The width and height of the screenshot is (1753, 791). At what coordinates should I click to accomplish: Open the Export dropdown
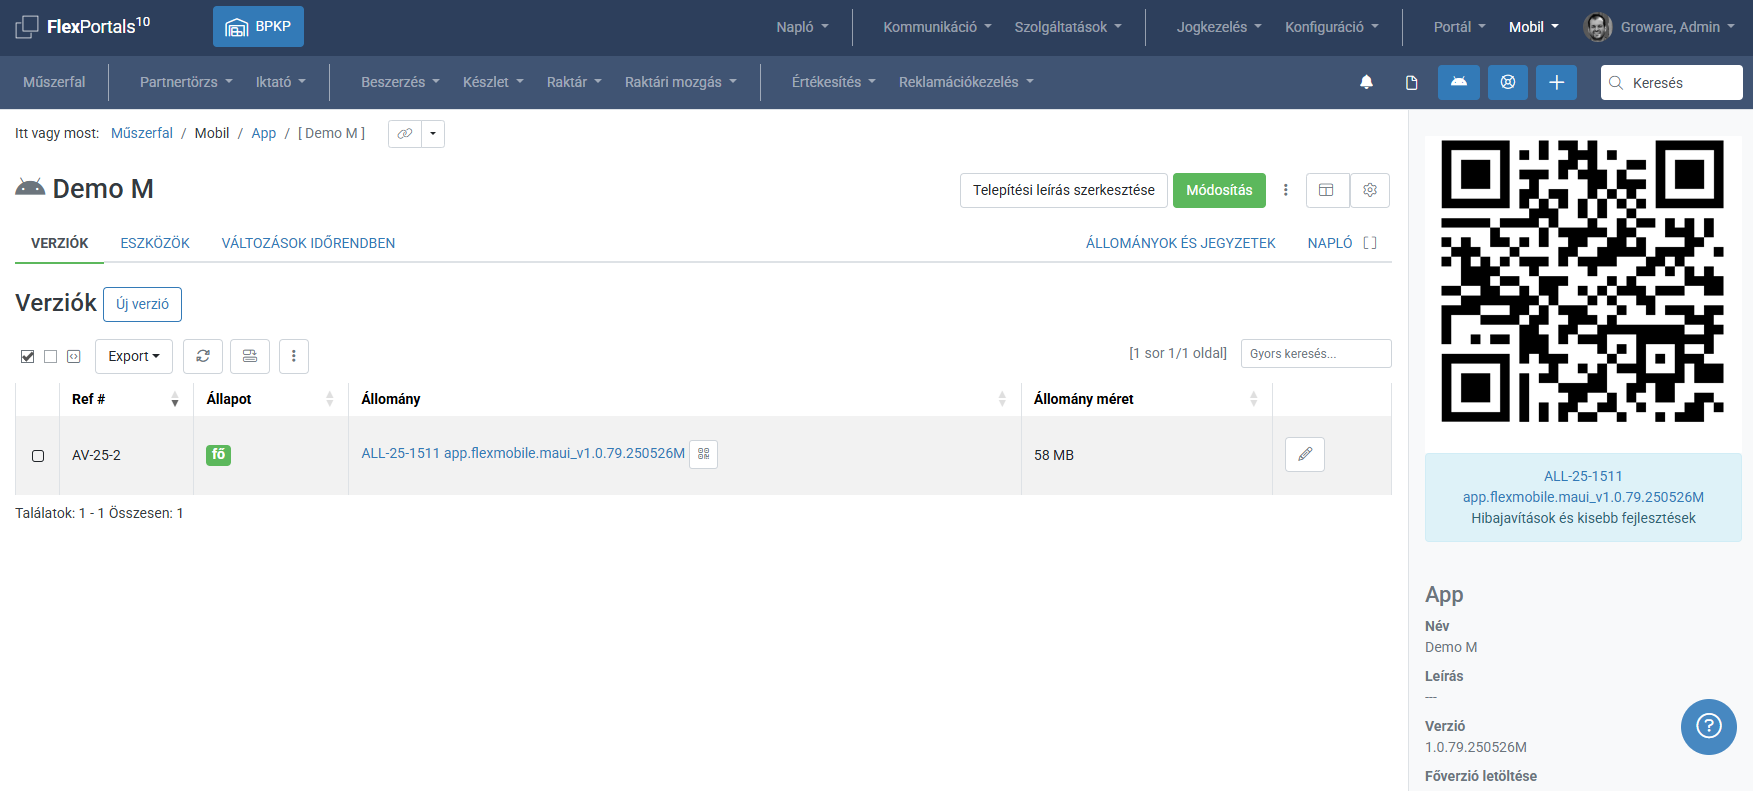pos(134,356)
